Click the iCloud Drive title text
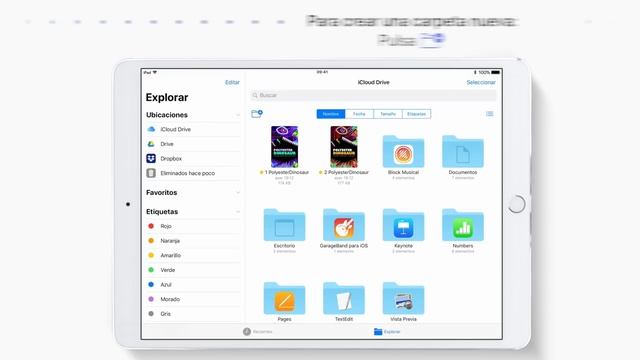 [373, 82]
